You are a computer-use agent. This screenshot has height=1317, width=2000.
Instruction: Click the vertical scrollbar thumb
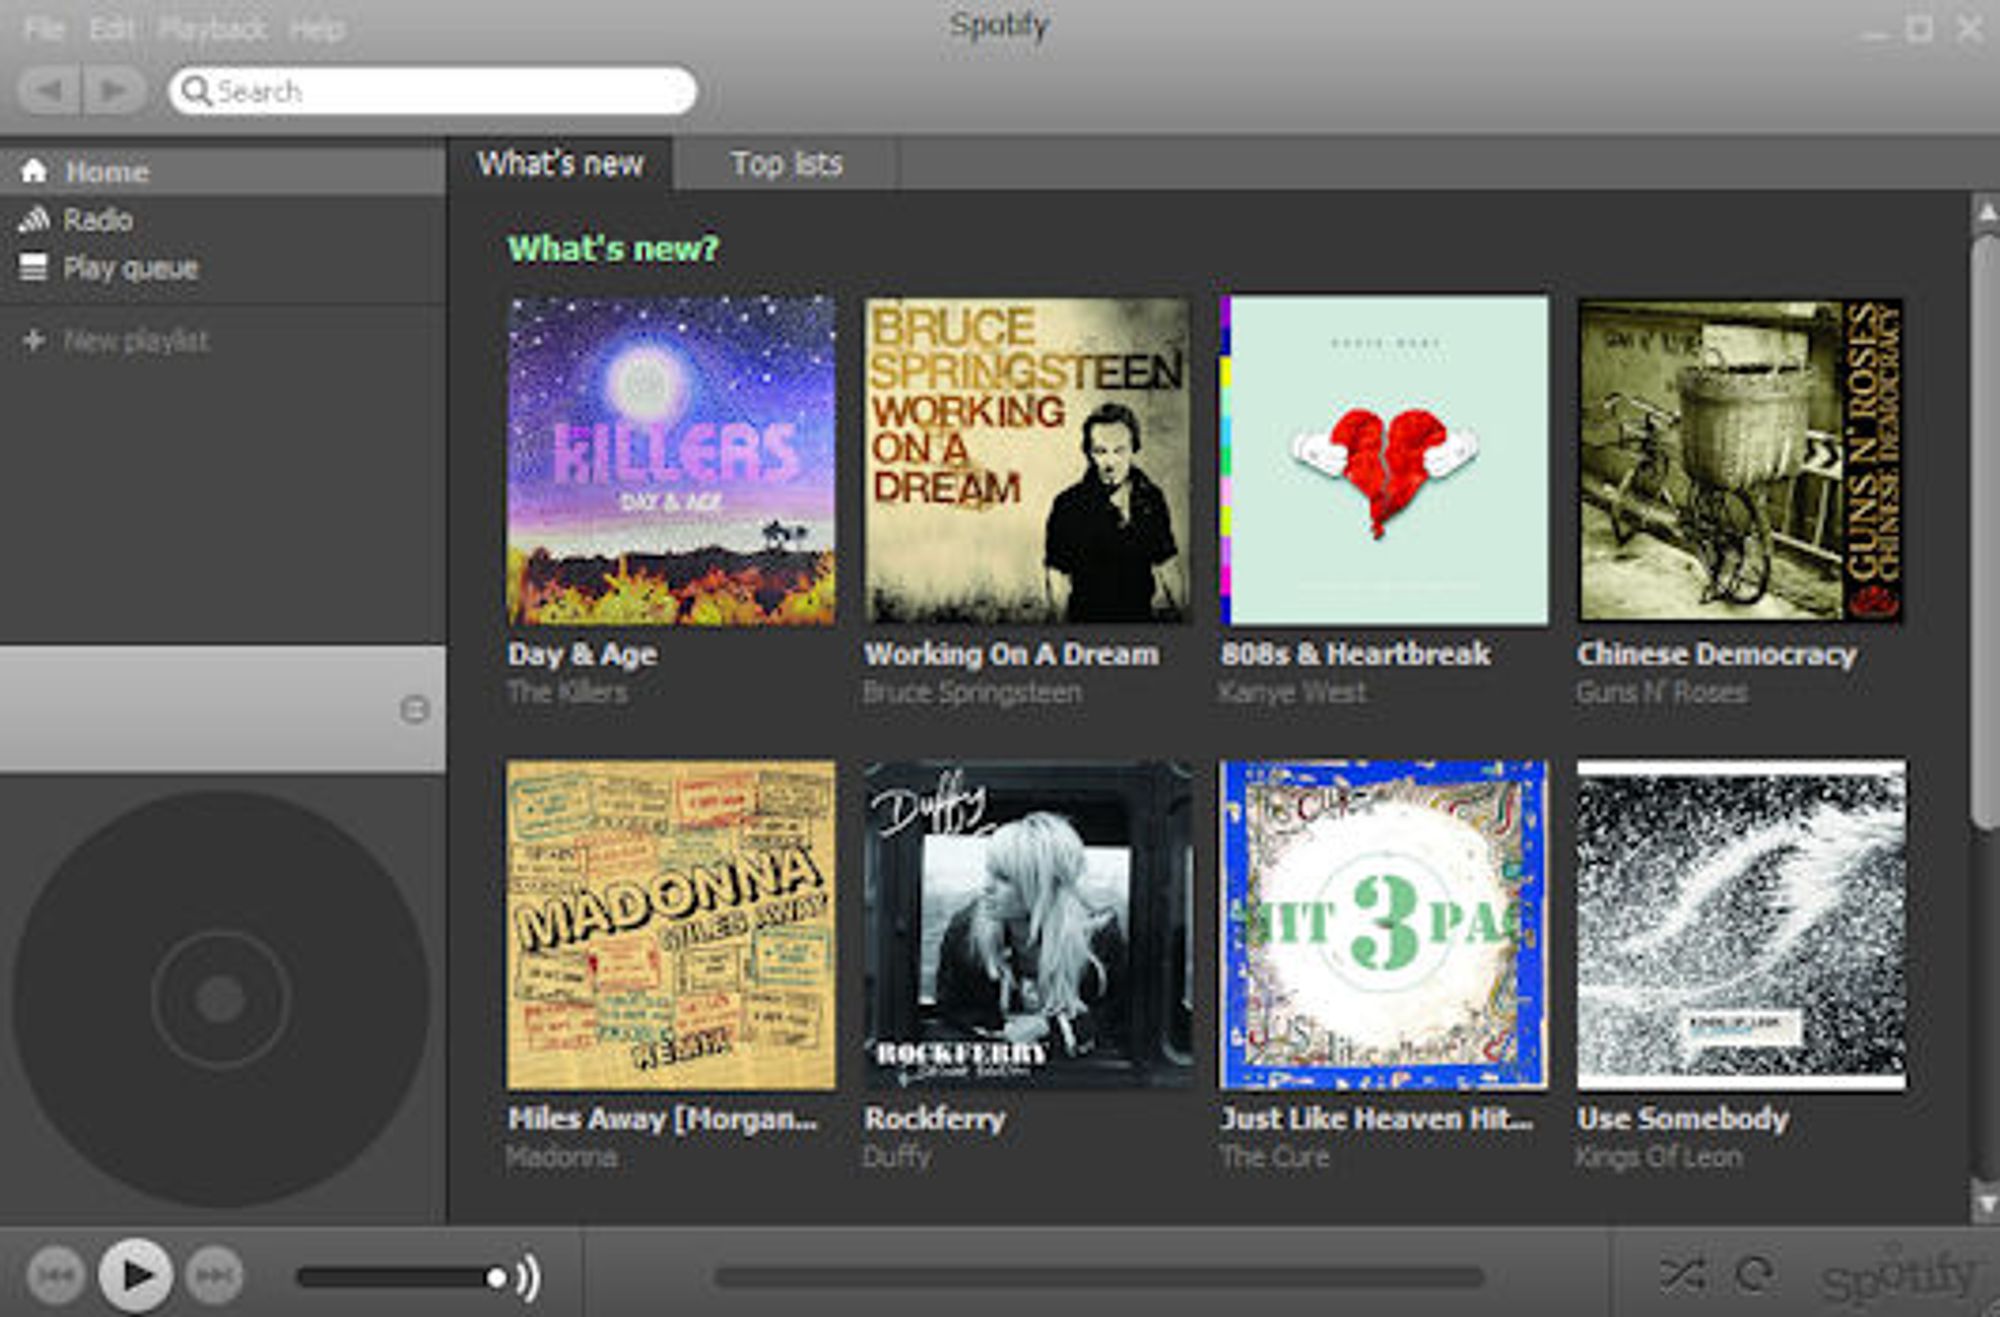[1985, 532]
